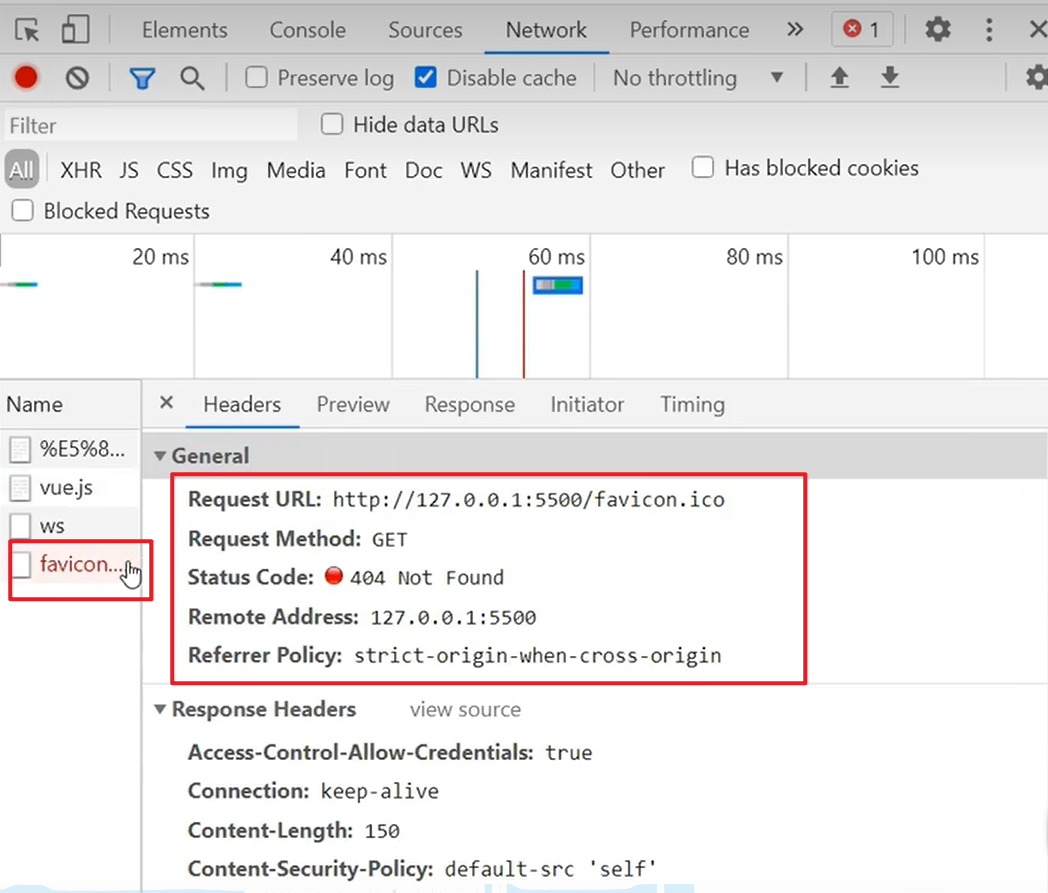Toggle the network filter funnel icon

click(x=142, y=78)
